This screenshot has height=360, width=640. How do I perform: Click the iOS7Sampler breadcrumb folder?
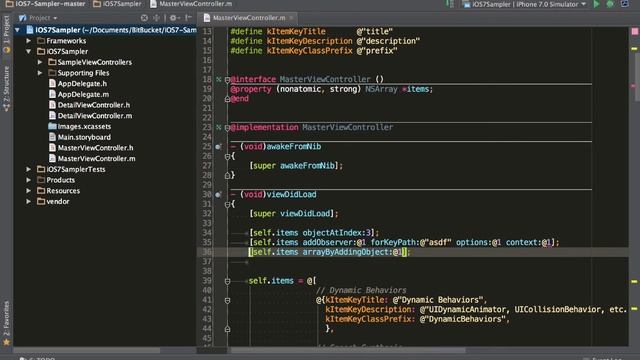tap(118, 4)
